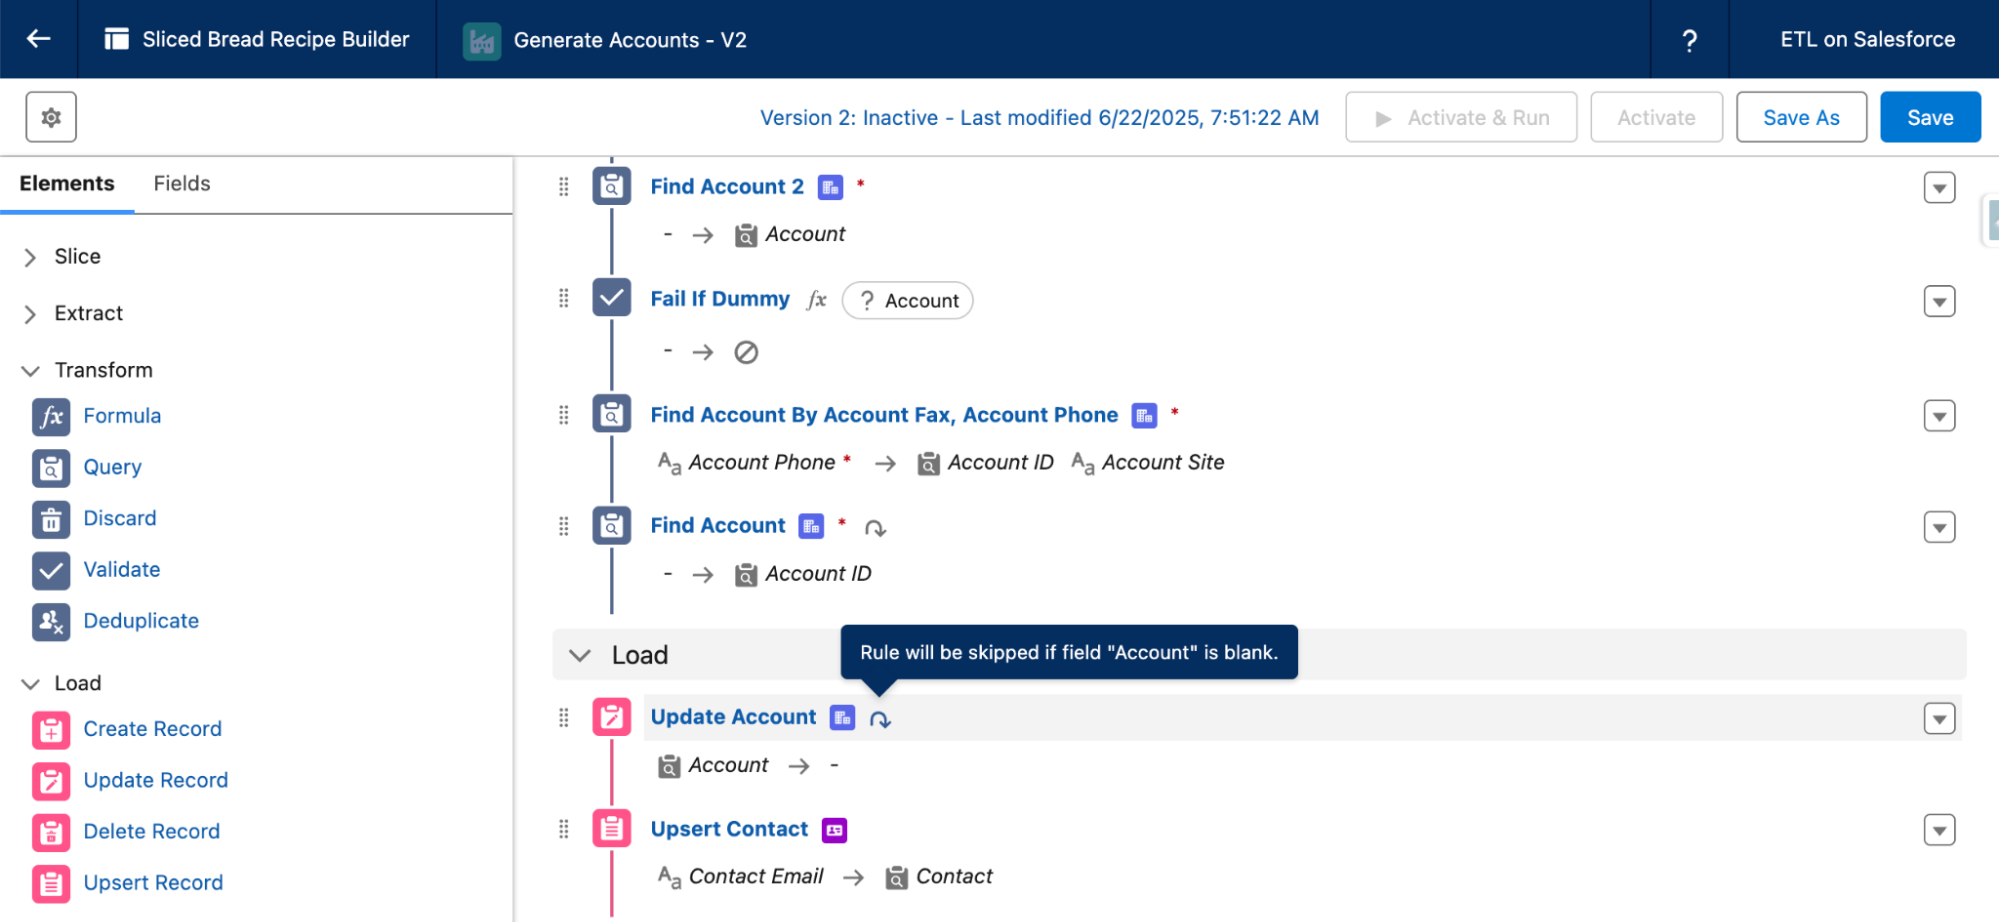Collapse the Load group in recipe canvas
Image resolution: width=1999 pixels, height=923 pixels.
[x=579, y=655]
